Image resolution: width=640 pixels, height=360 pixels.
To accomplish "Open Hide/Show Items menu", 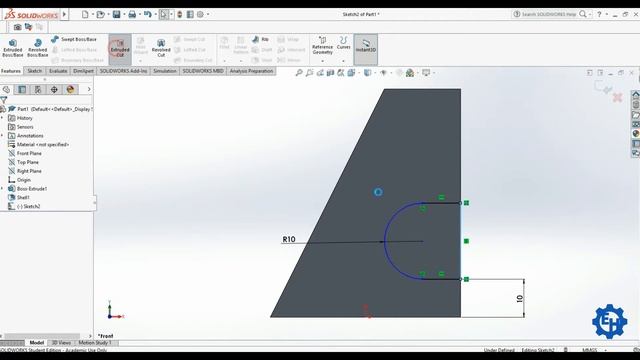I will pos(383,73).
